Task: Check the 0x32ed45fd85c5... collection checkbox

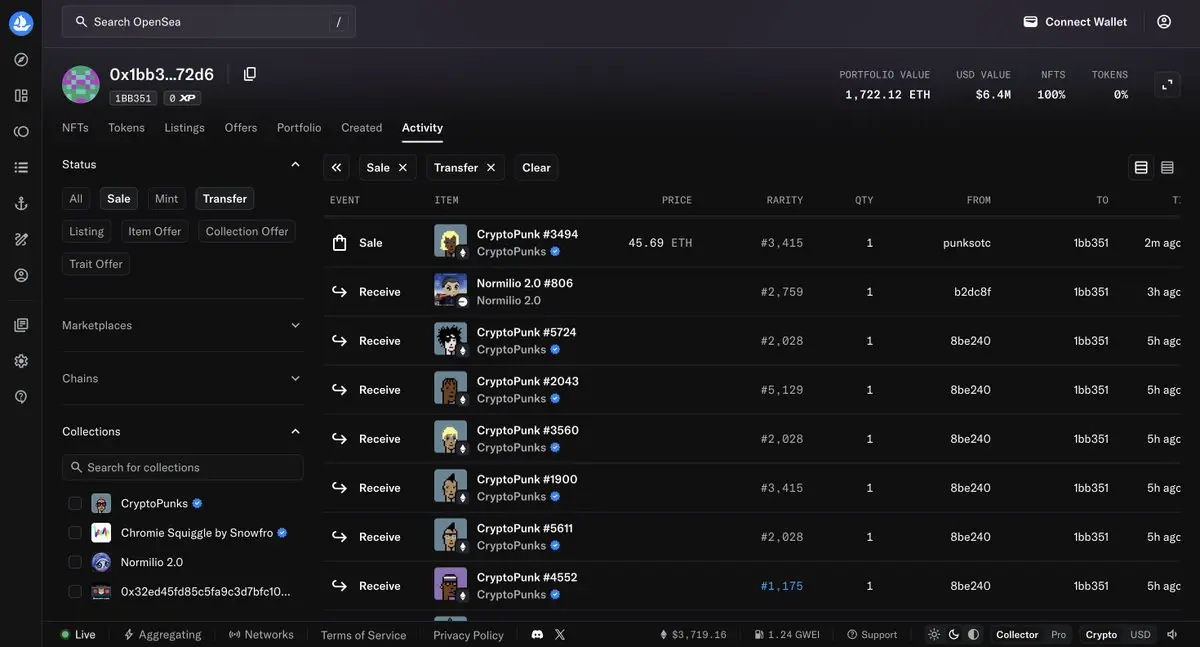Action: pos(75,591)
